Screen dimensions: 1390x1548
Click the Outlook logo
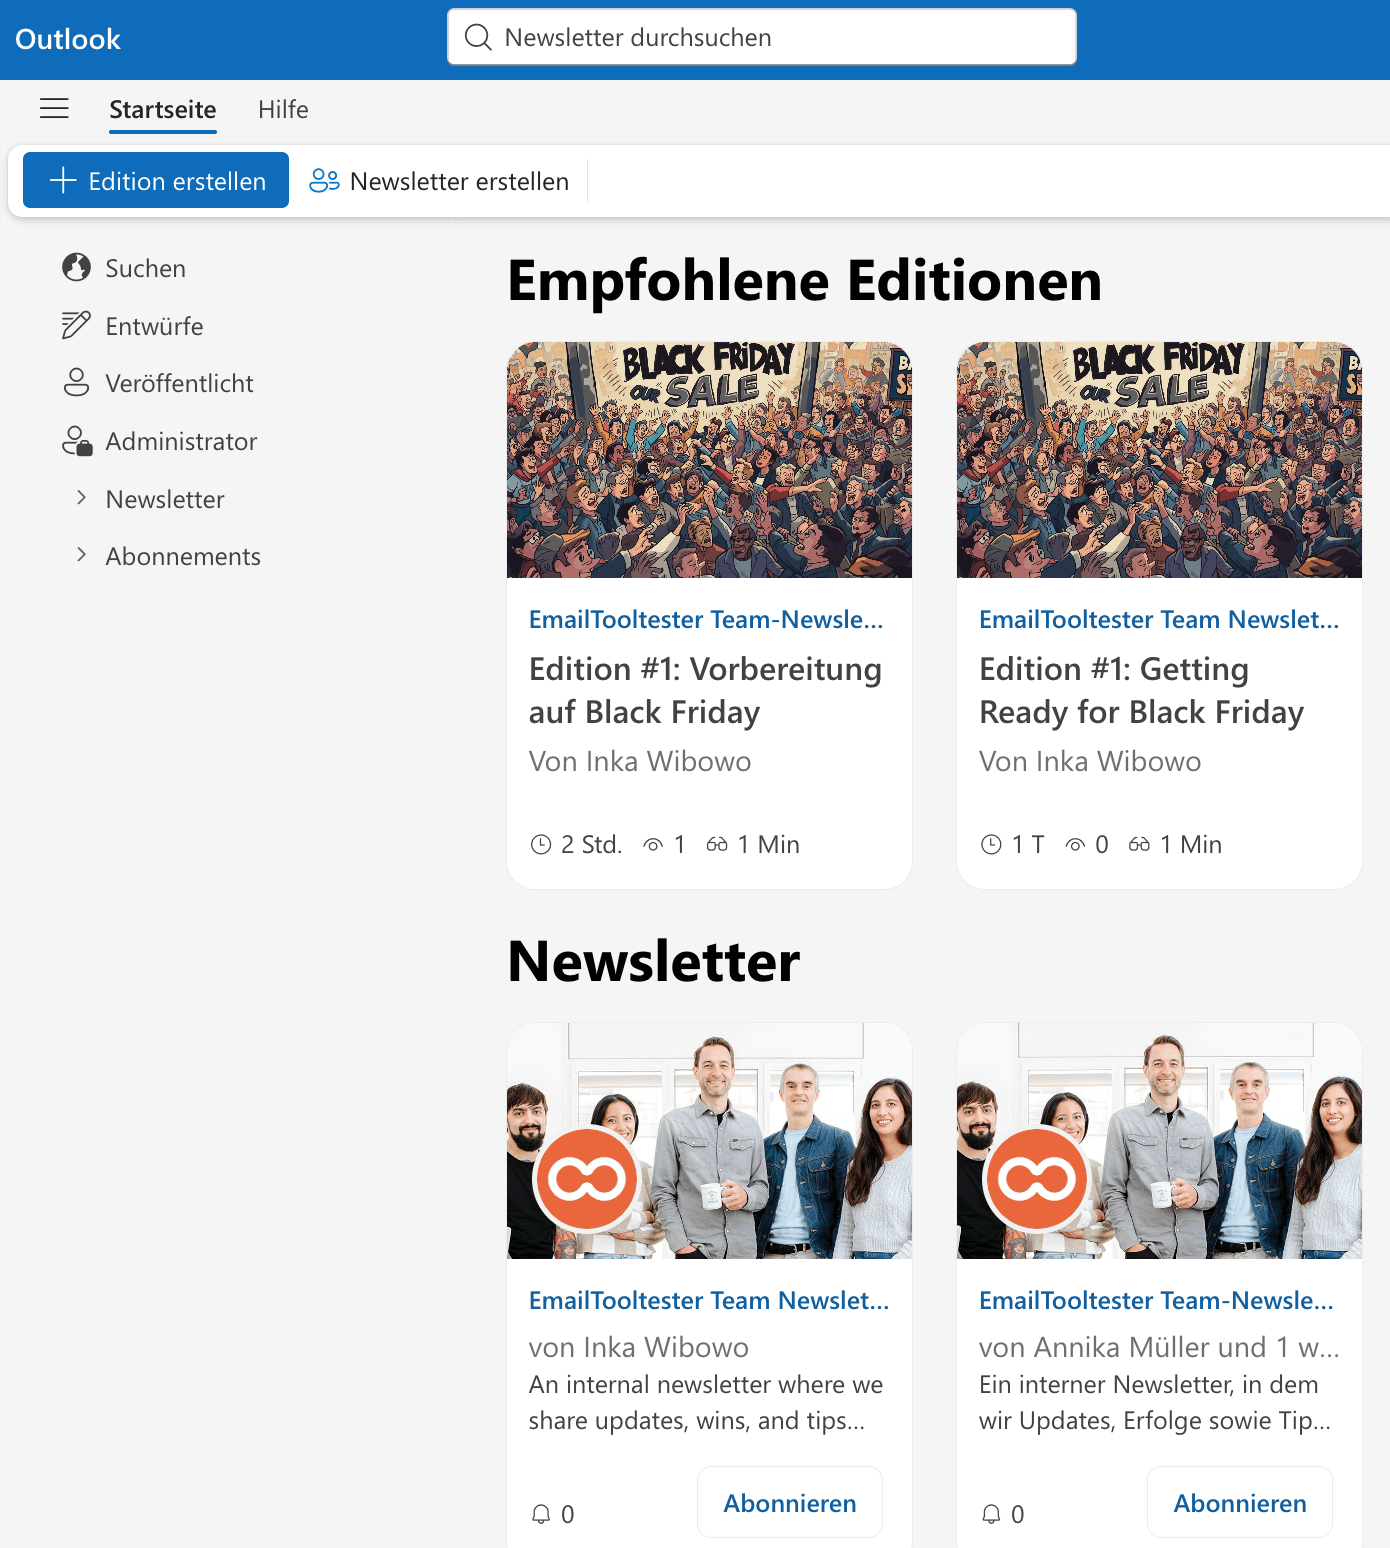click(67, 39)
